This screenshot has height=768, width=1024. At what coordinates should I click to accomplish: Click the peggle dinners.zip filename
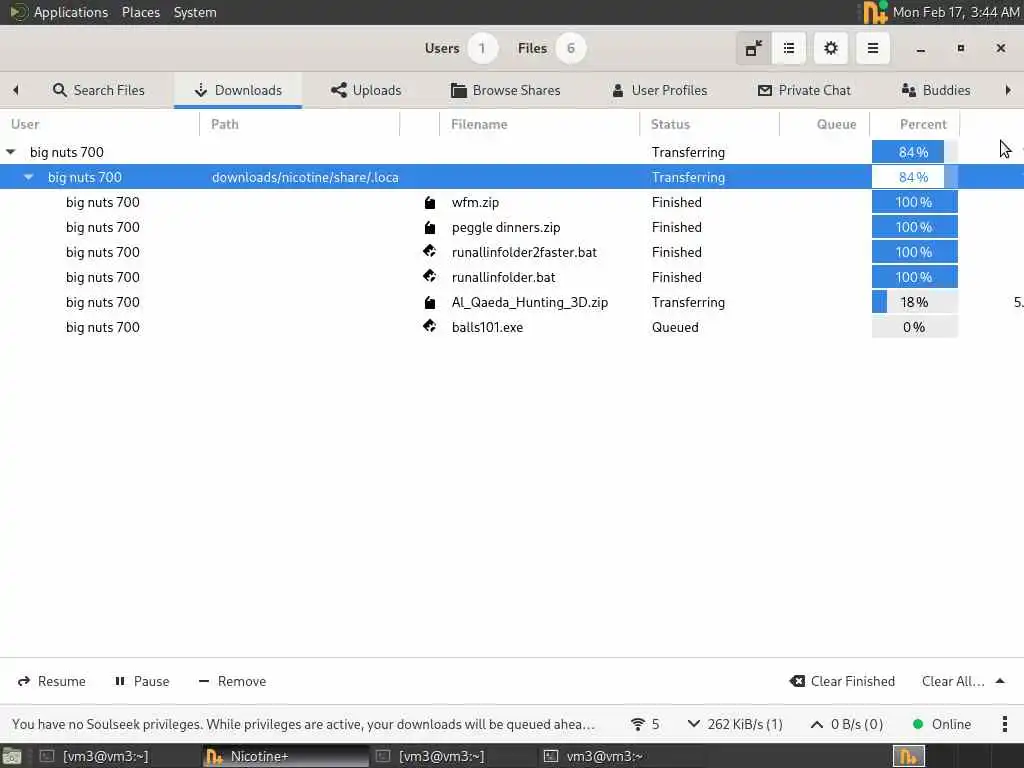[506, 227]
